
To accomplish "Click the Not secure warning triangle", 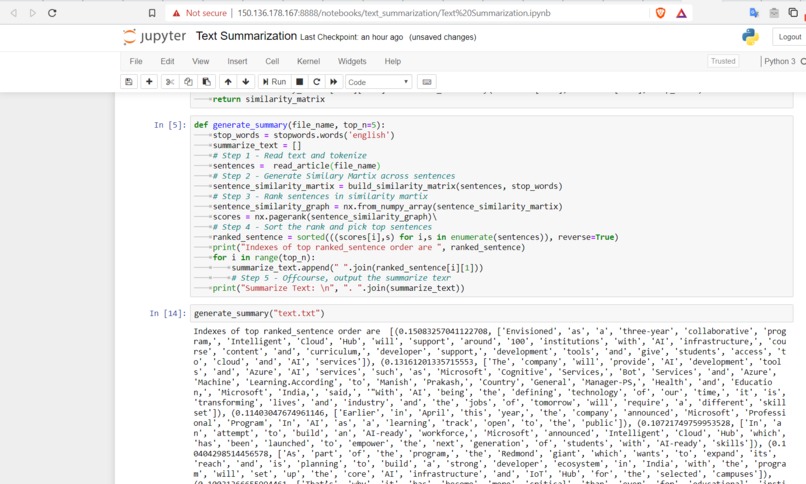I will click(176, 13).
